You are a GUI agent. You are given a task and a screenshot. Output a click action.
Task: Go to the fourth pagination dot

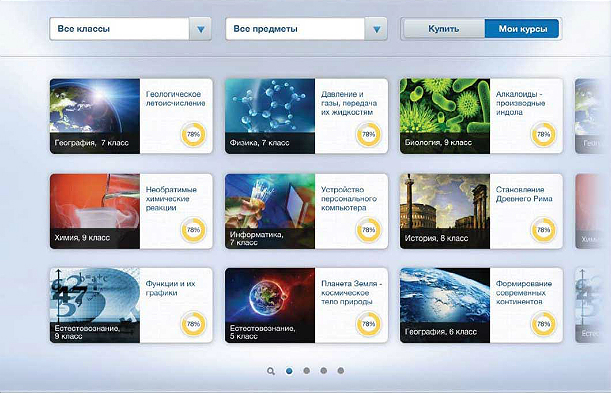[x=341, y=371]
